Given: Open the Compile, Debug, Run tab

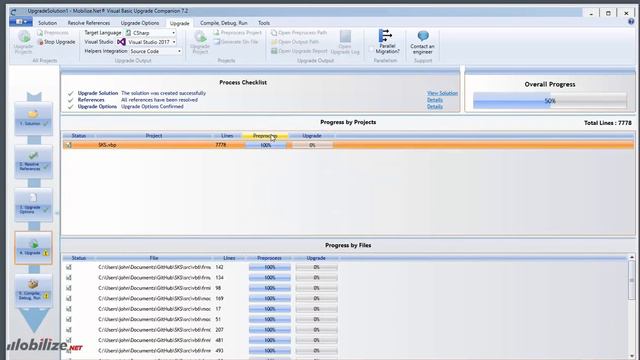Looking at the screenshot, I should [224, 23].
